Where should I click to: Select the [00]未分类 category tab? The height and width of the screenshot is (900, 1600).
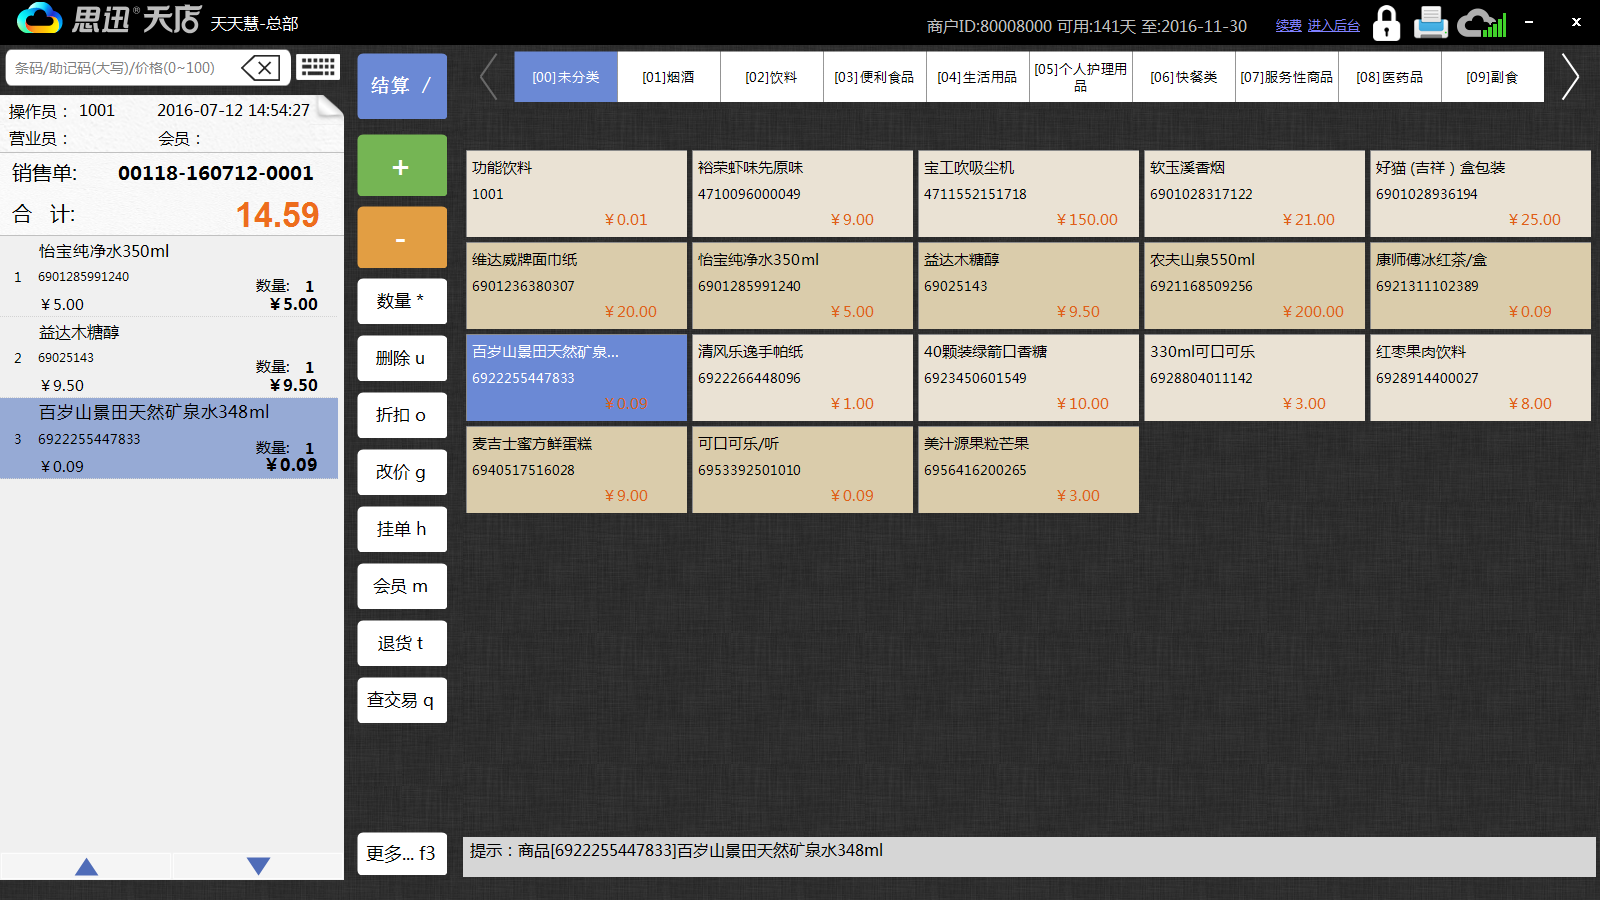[x=566, y=77]
